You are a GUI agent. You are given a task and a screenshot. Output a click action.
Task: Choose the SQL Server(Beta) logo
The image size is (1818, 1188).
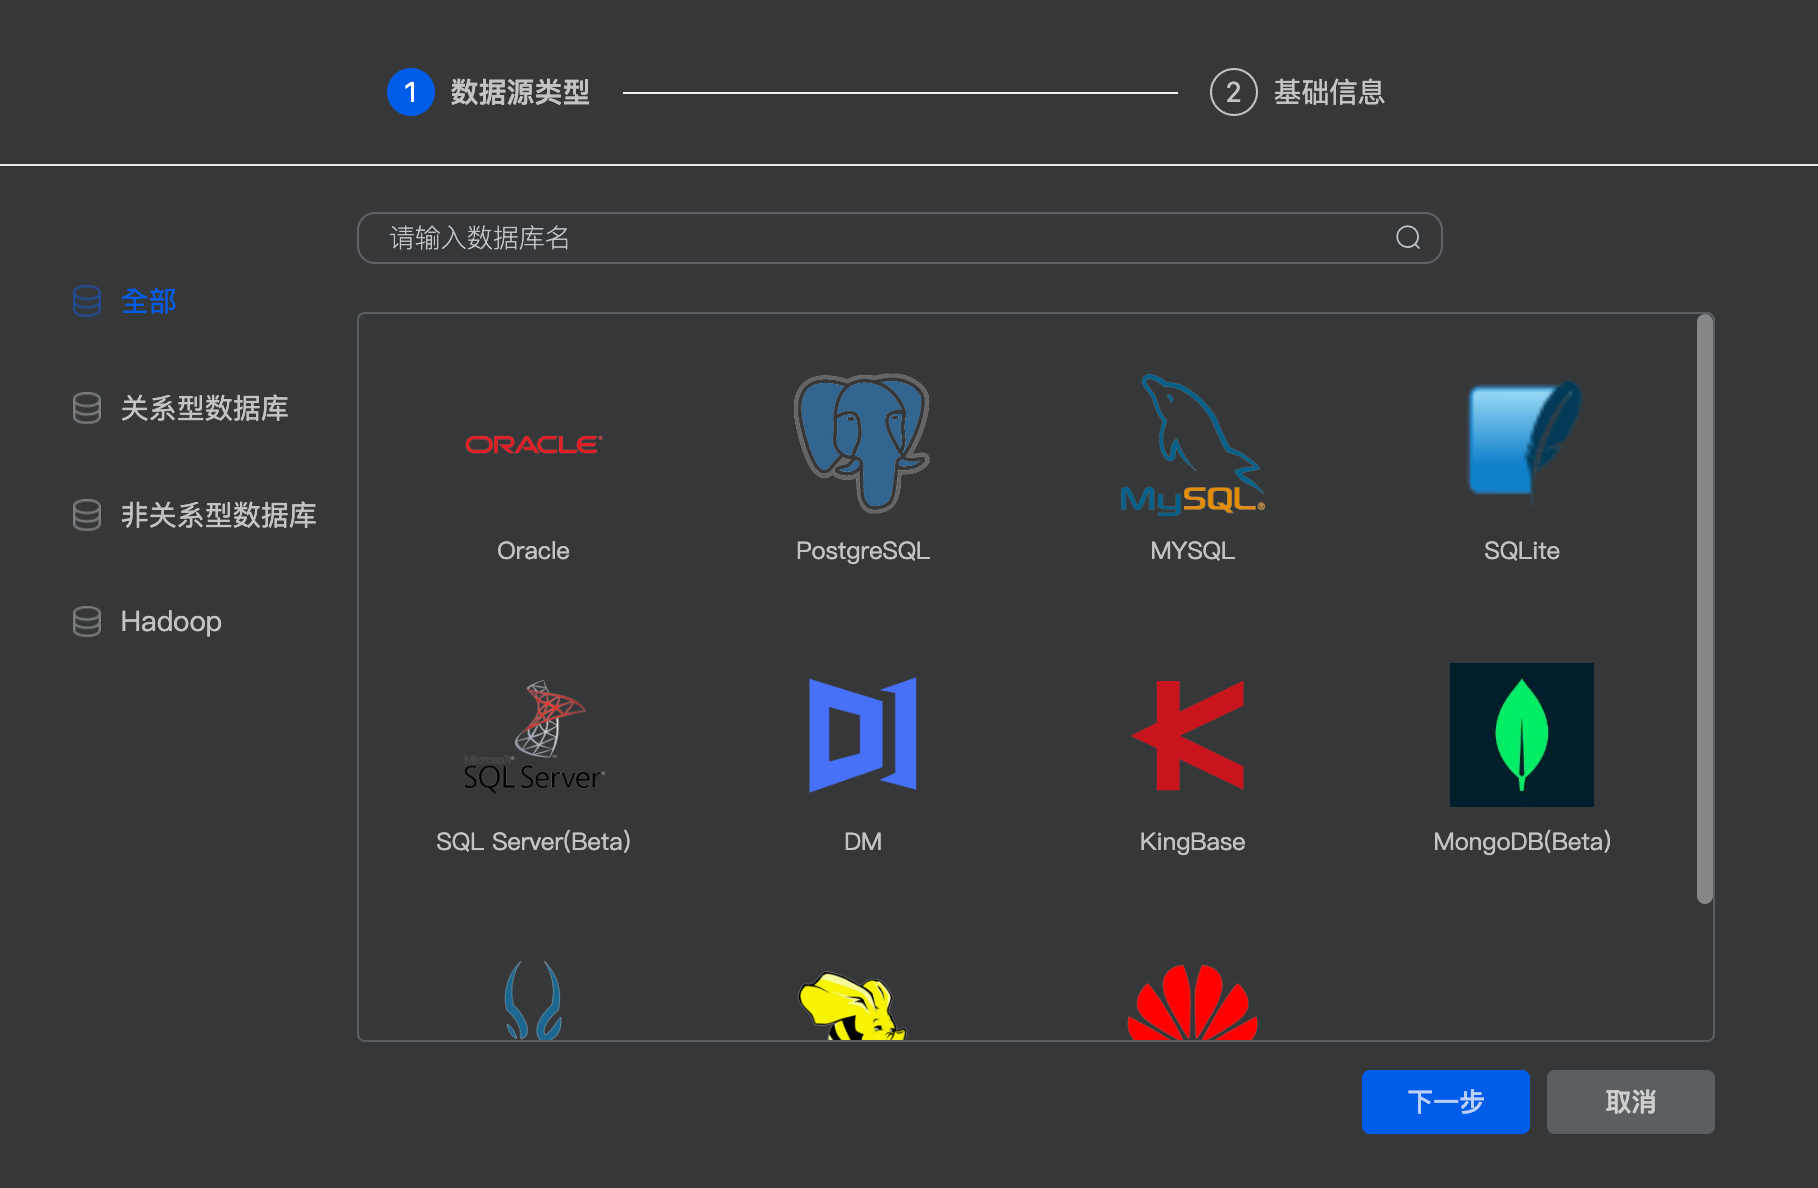(534, 736)
